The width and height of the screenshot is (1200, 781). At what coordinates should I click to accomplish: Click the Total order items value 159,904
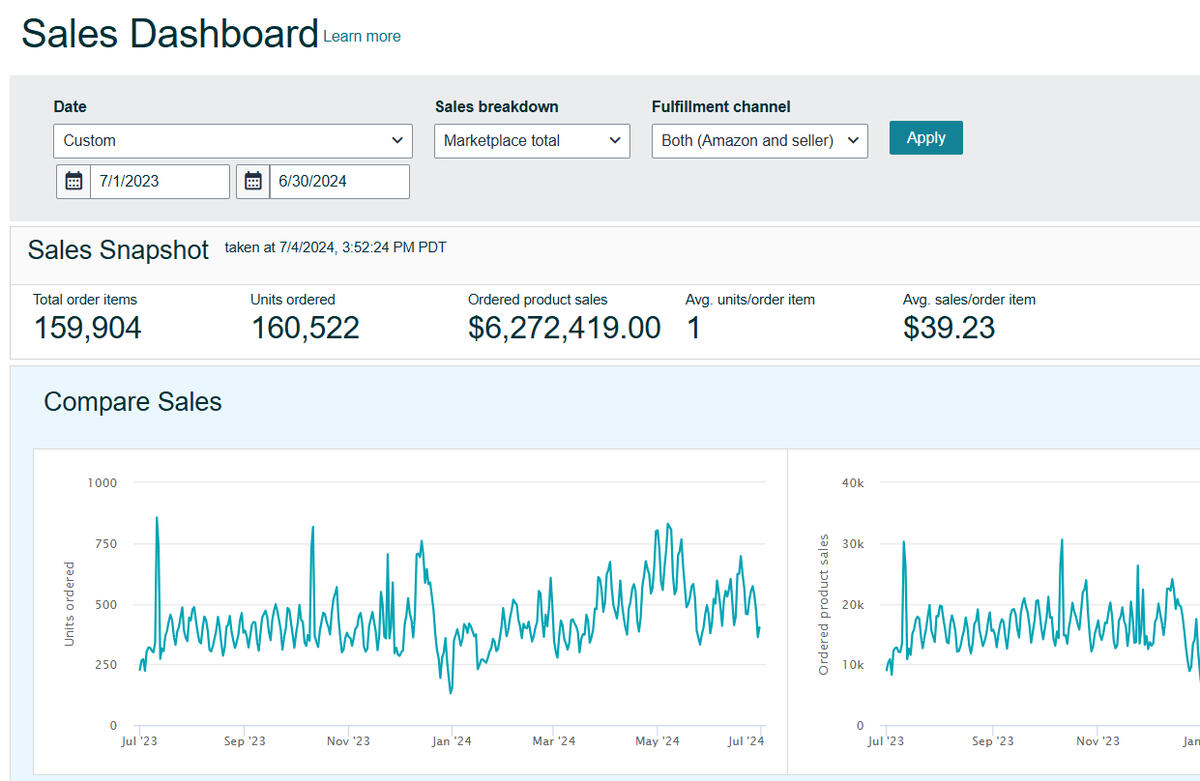[x=88, y=328]
